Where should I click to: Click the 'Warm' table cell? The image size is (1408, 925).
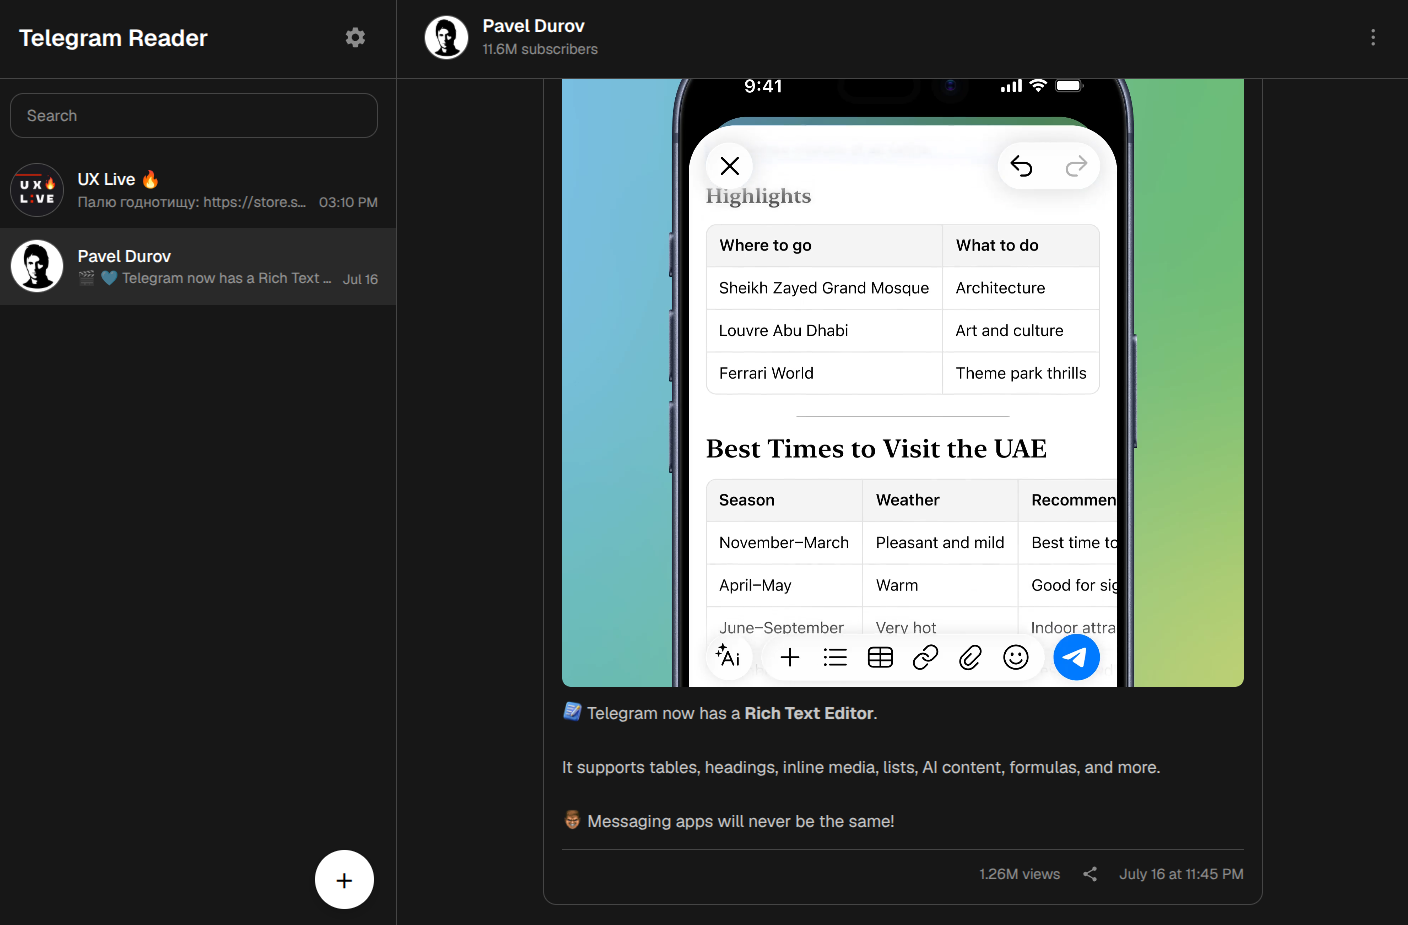coord(940,585)
